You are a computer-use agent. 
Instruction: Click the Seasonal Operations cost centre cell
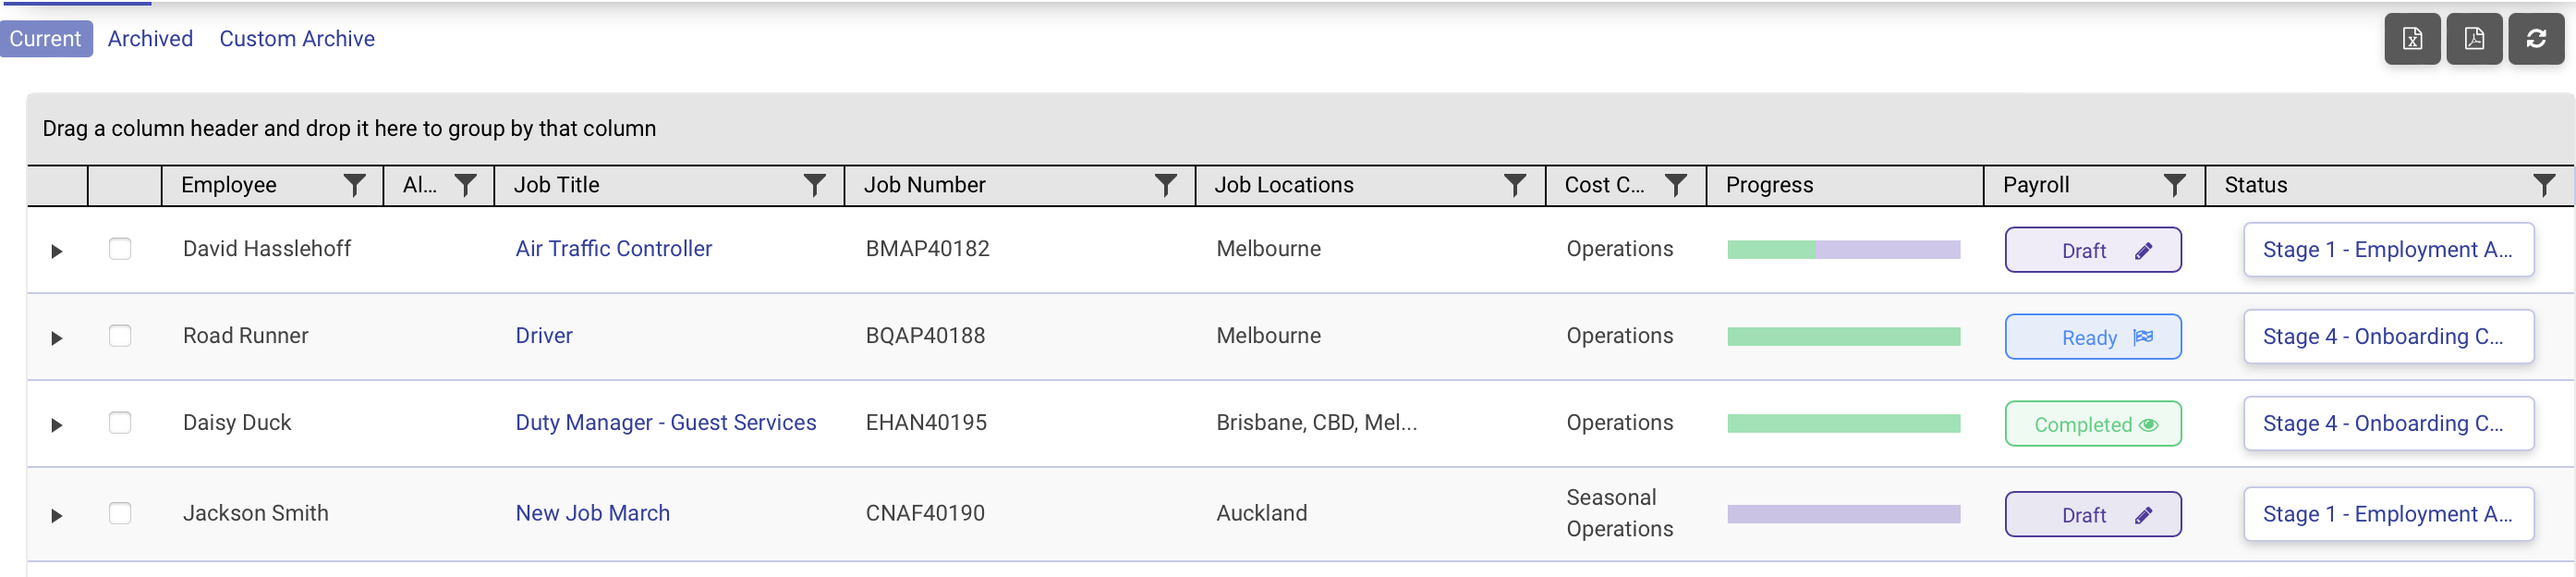pyautogui.click(x=1619, y=513)
